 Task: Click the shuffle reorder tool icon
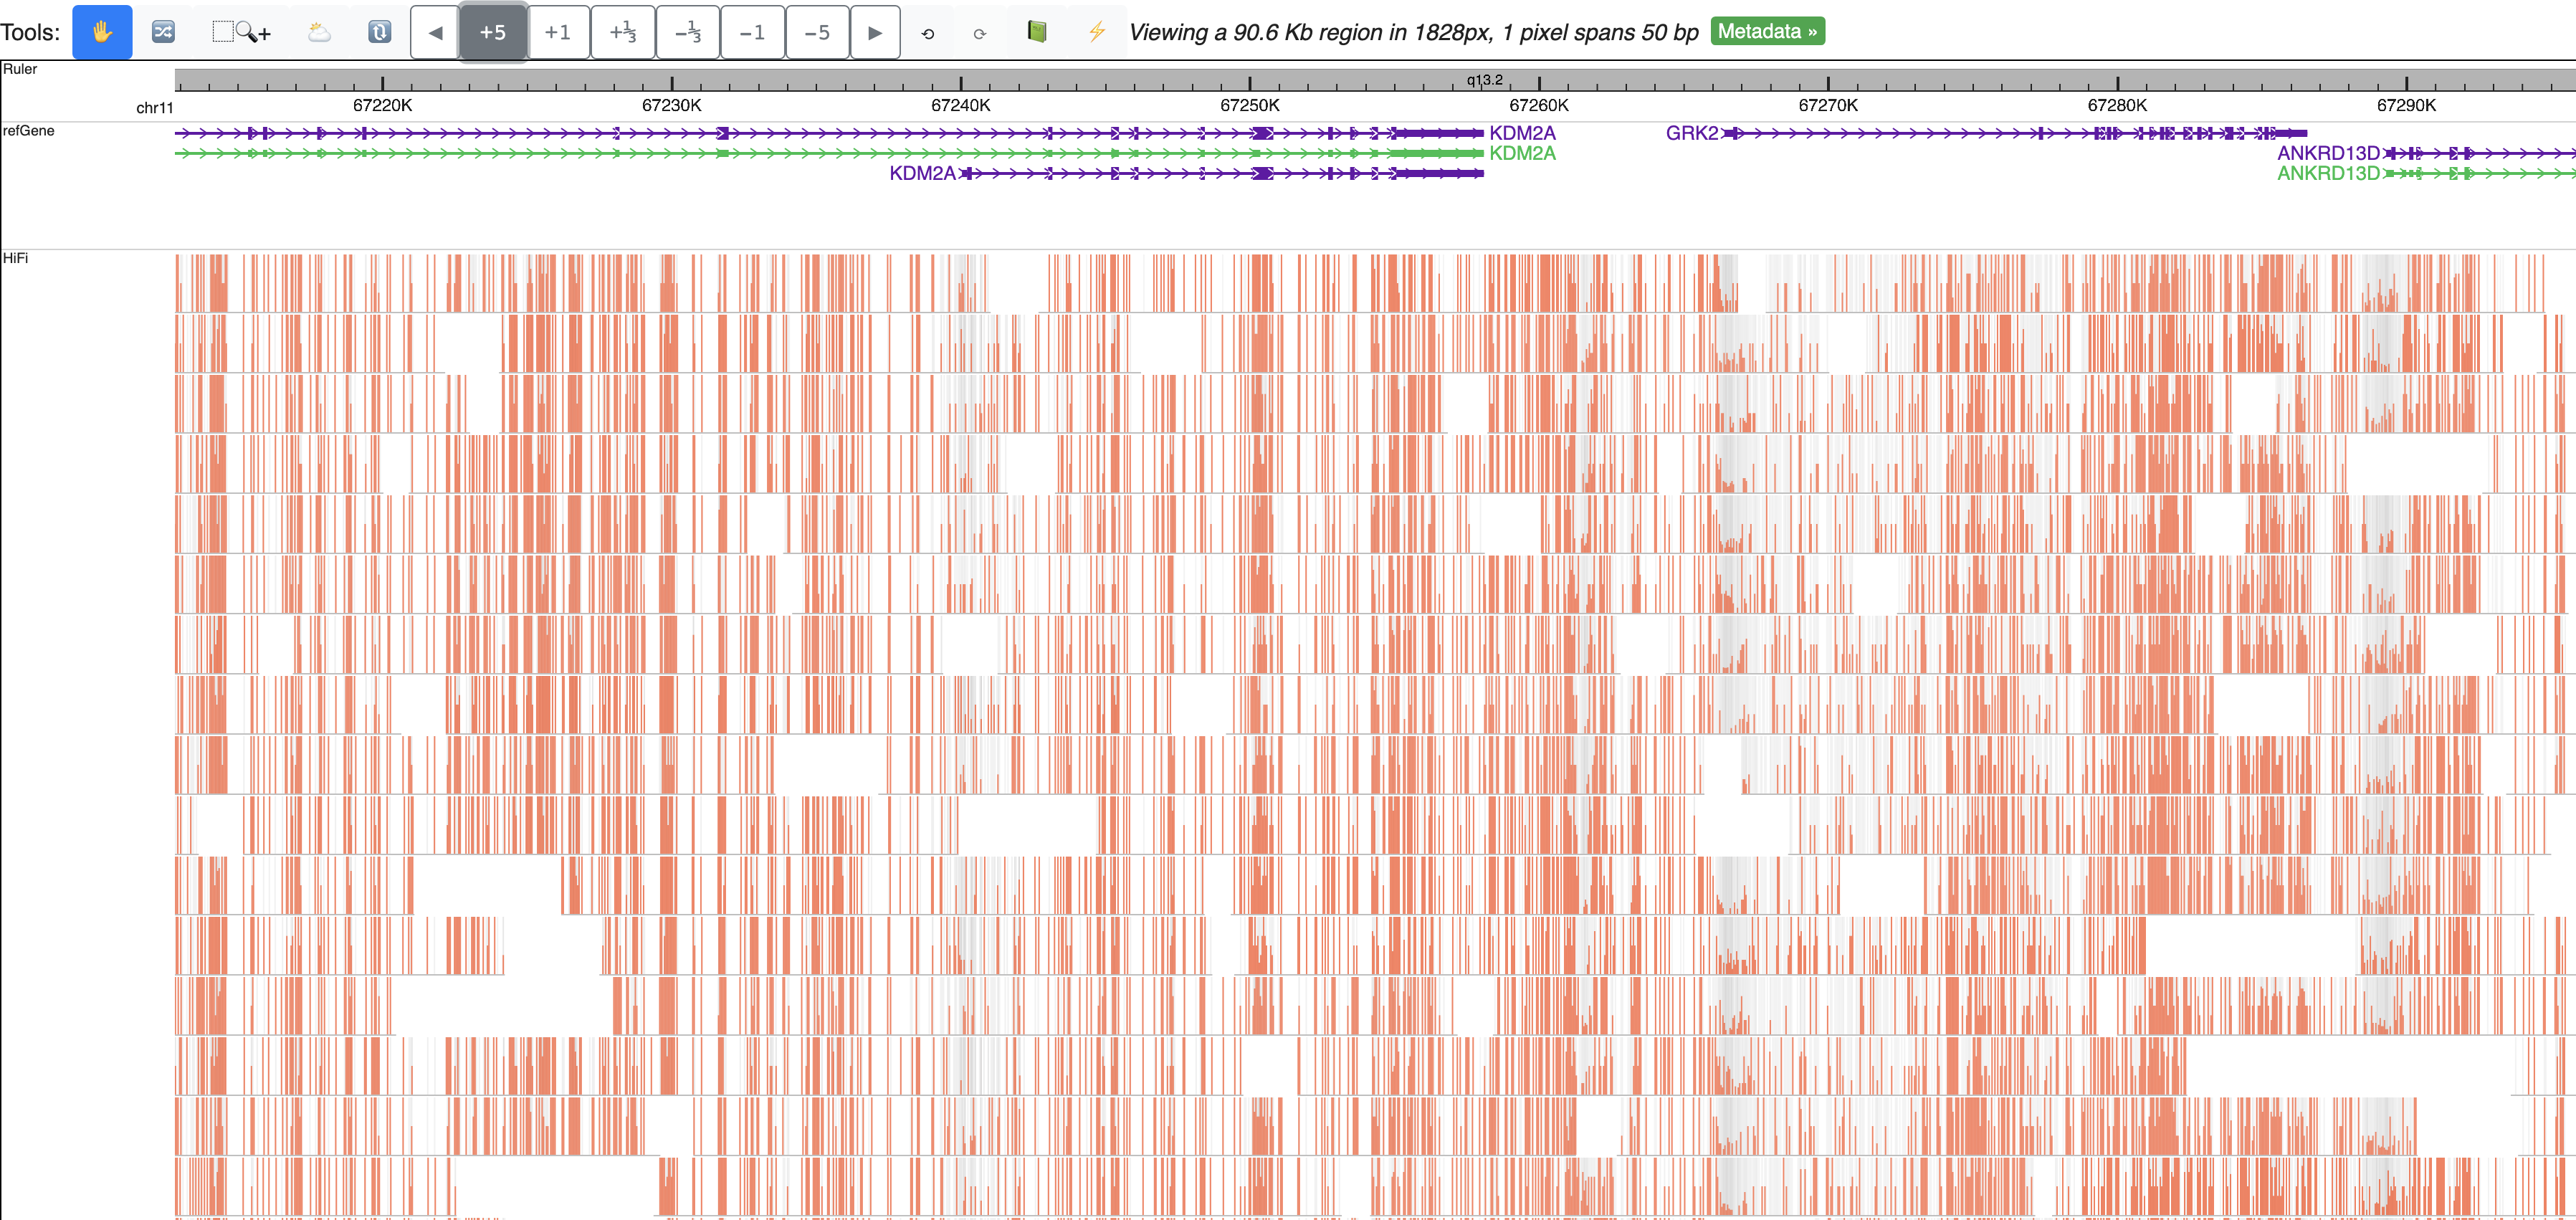163,32
